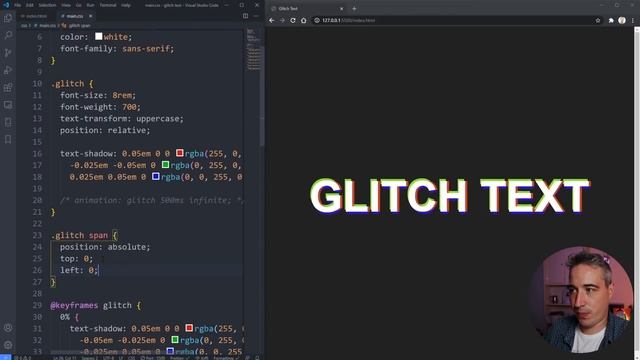Click the Home button in Chrome

[x=304, y=20]
